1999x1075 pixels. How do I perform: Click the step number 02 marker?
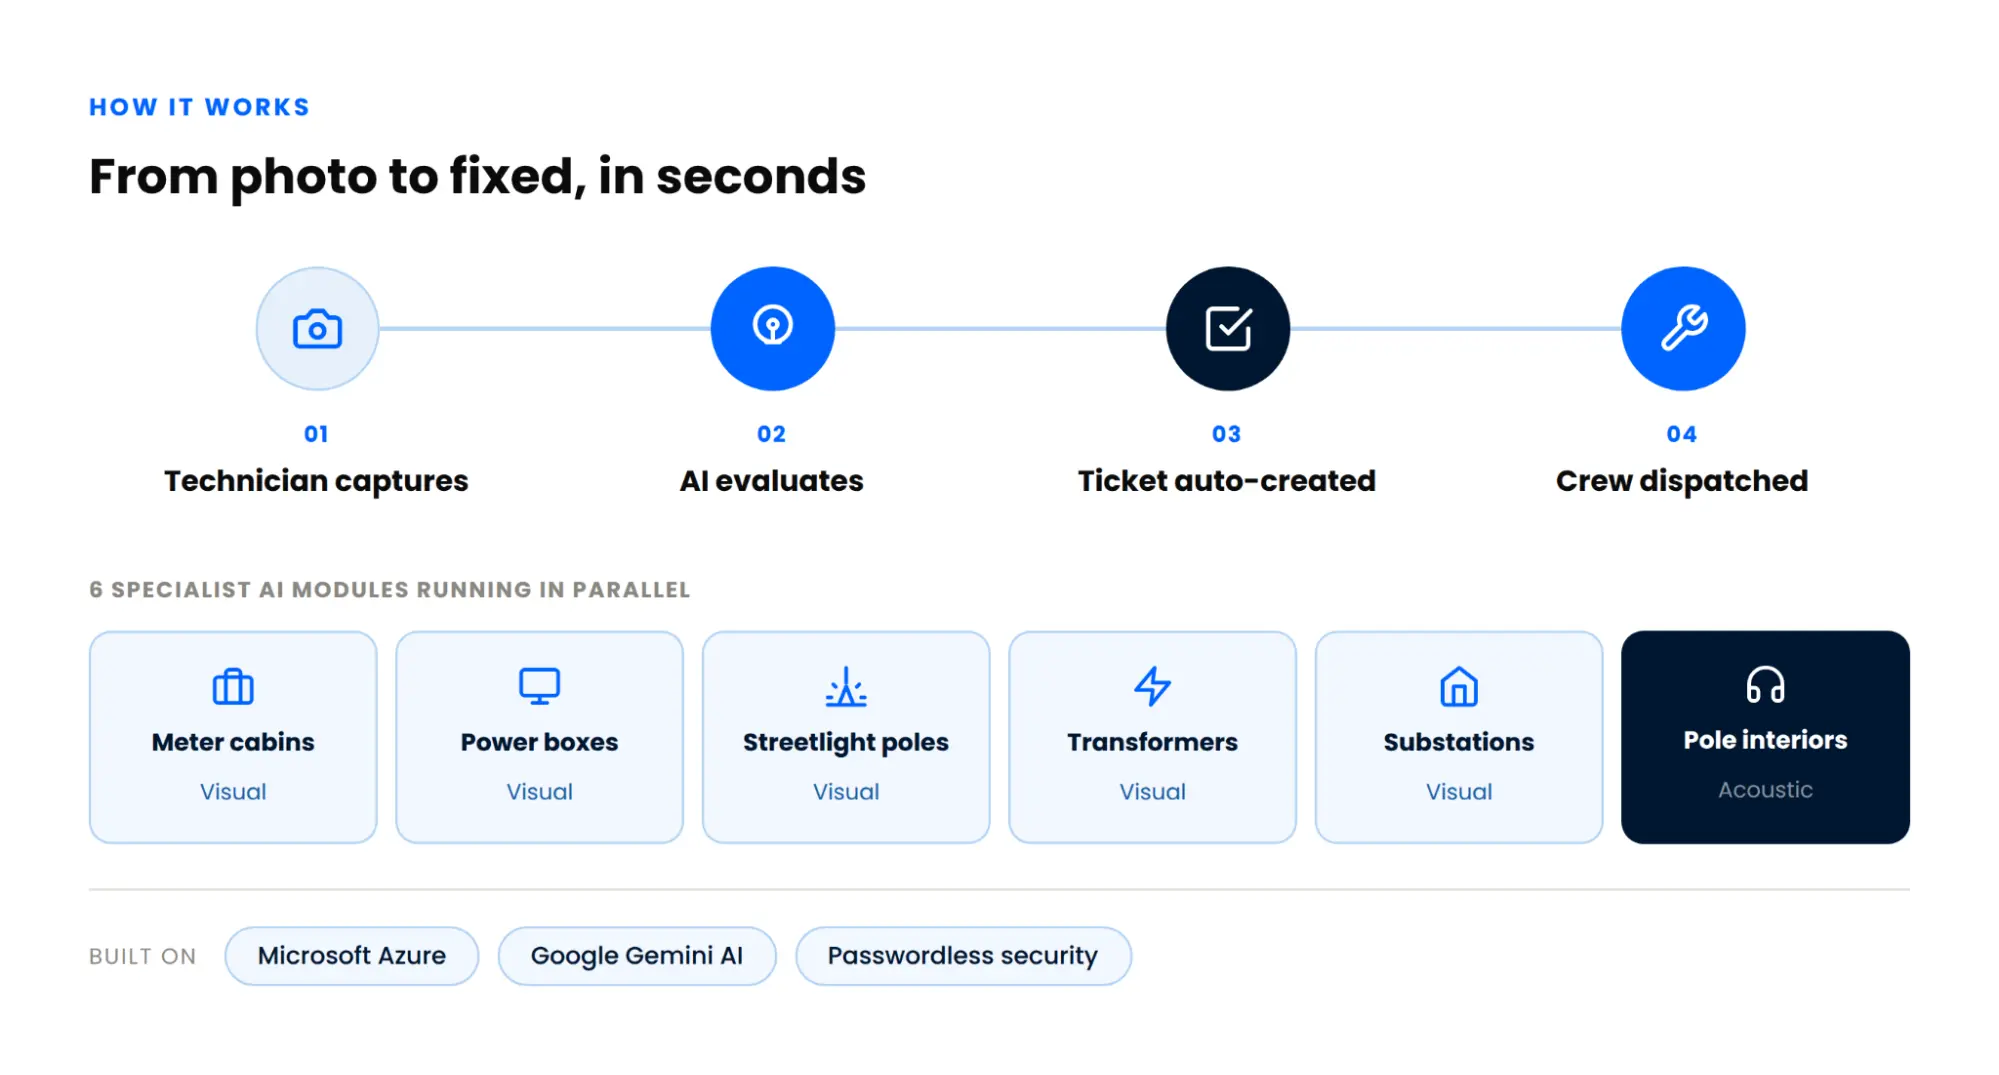771,434
